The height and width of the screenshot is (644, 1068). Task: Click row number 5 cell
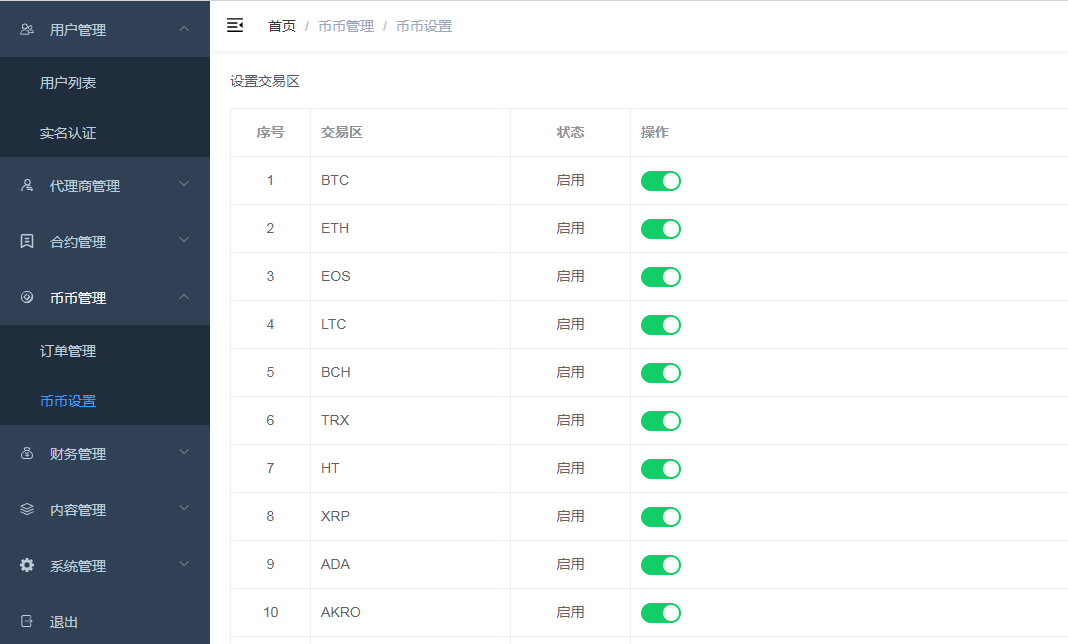(x=270, y=372)
